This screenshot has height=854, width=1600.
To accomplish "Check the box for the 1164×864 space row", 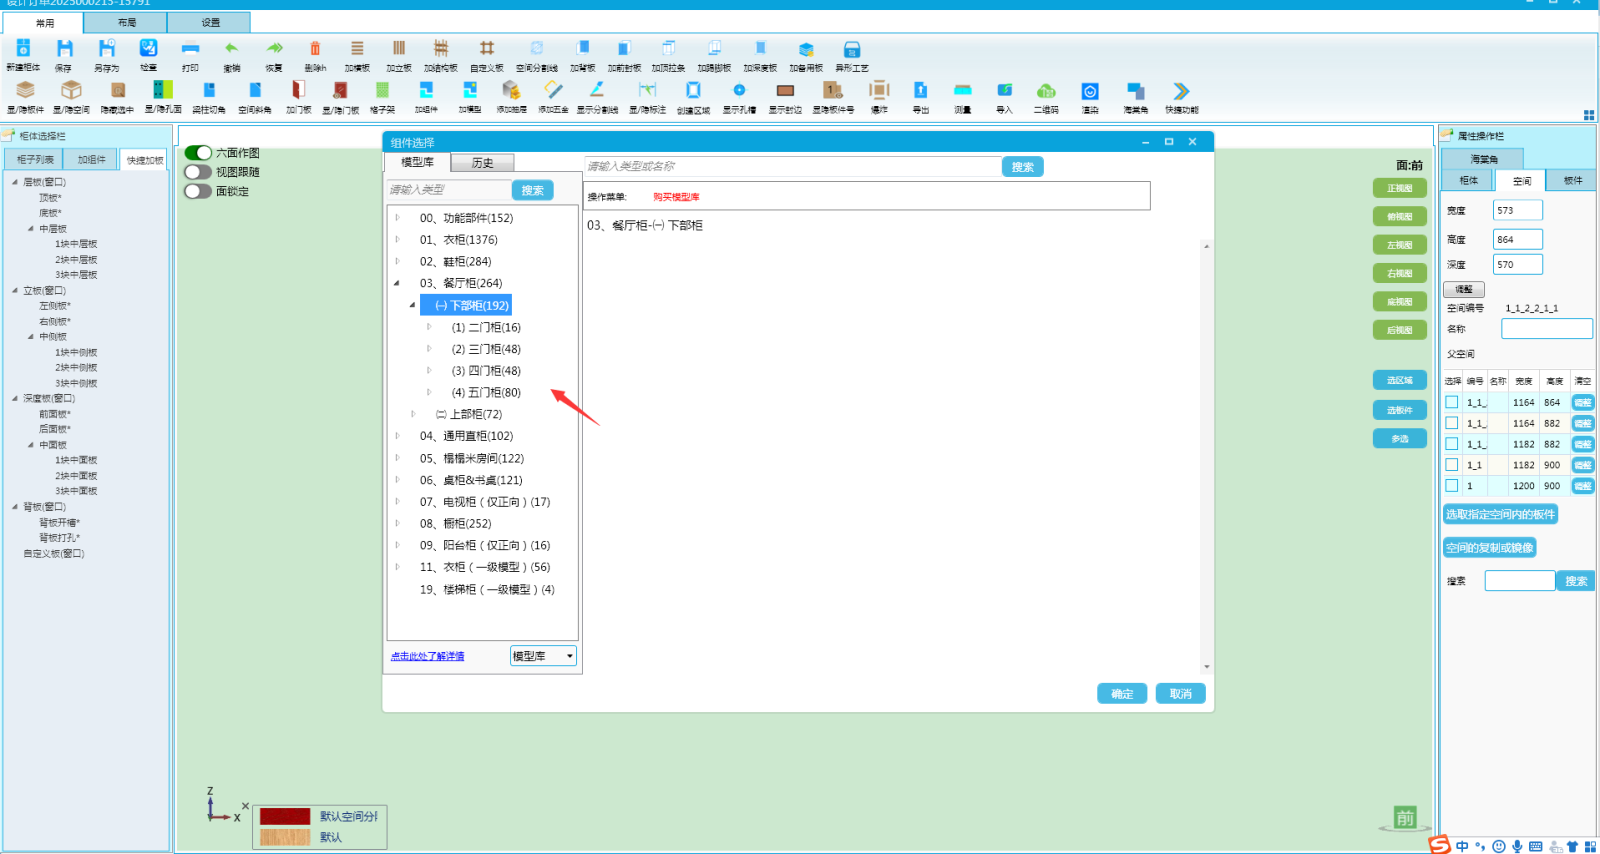I will coord(1452,402).
